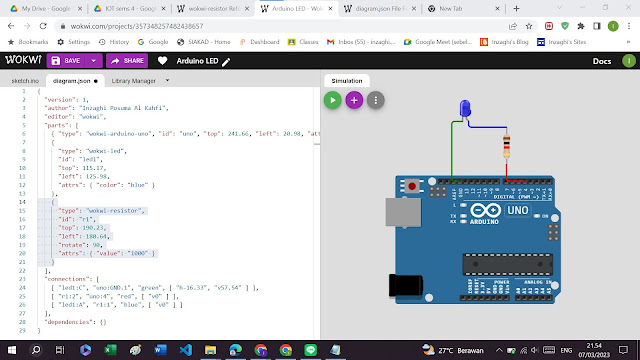
Task: Show hidden system tray icons chevron
Action: tap(499, 350)
